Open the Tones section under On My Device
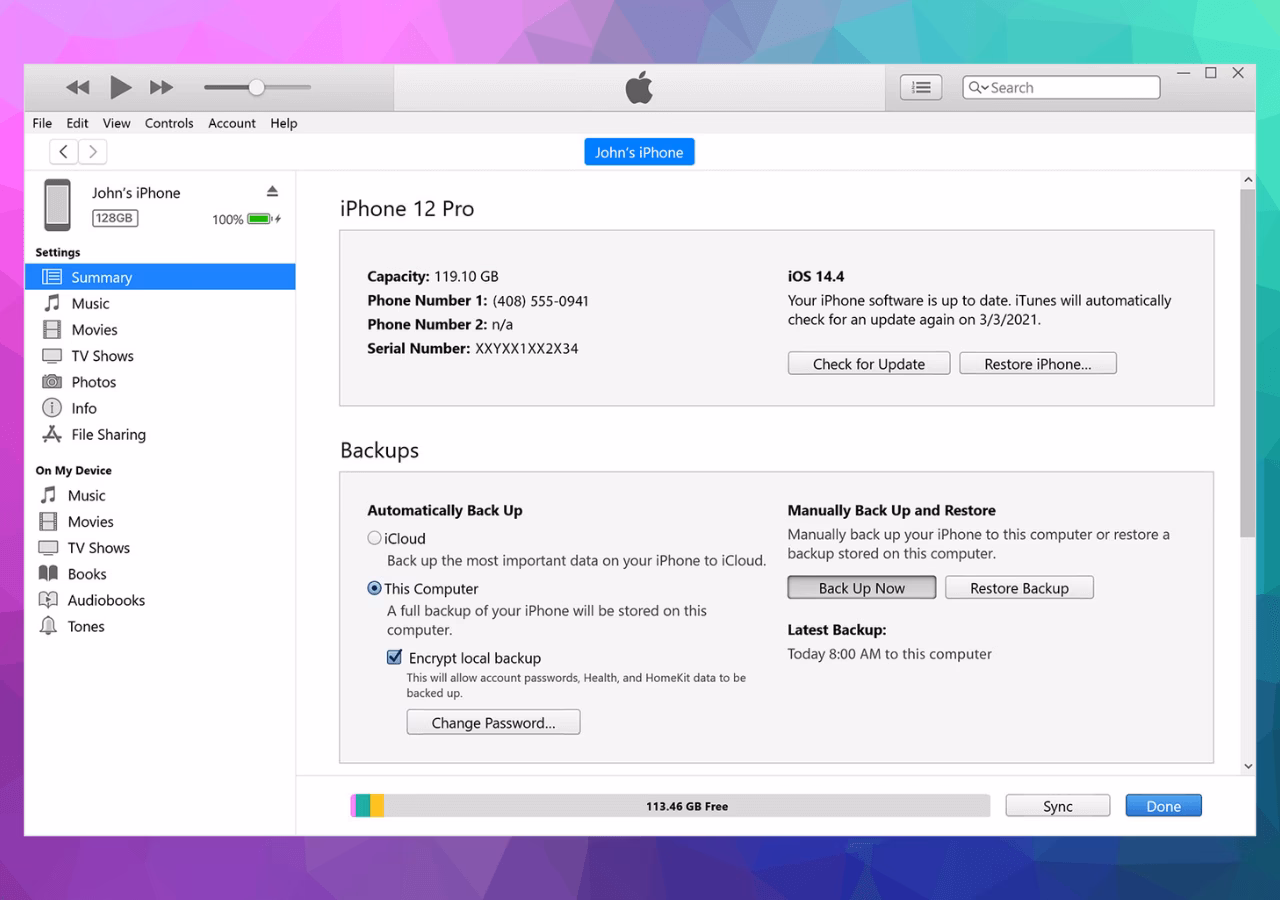Image resolution: width=1280 pixels, height=900 pixels. 85,626
